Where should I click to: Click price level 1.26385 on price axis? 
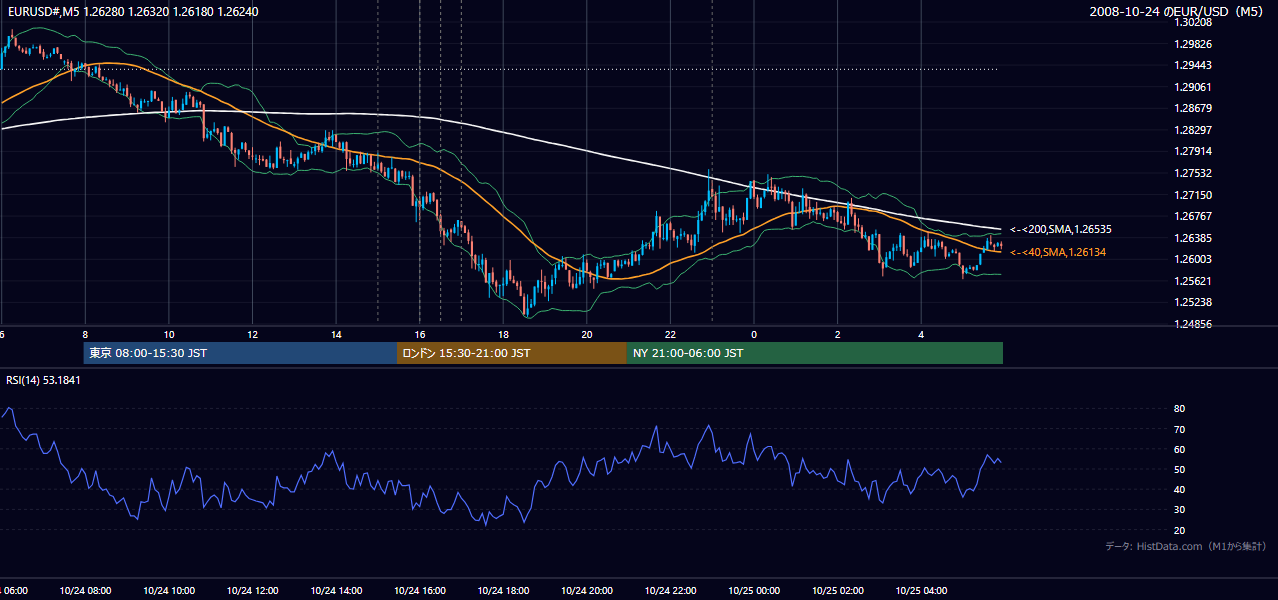1193,238
